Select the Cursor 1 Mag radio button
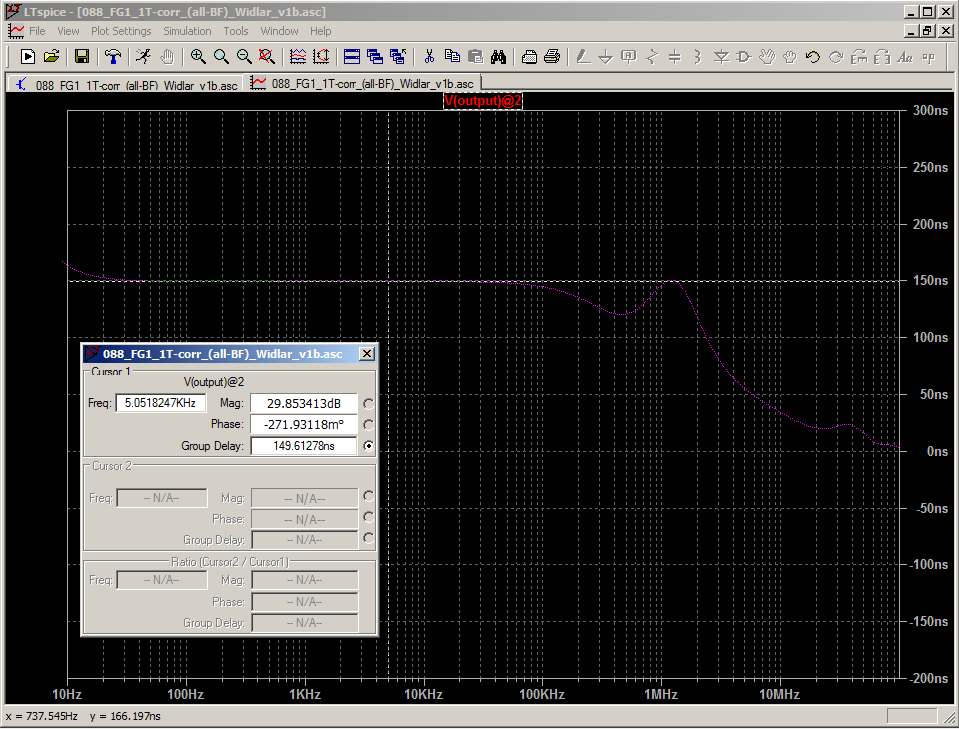 click(369, 404)
